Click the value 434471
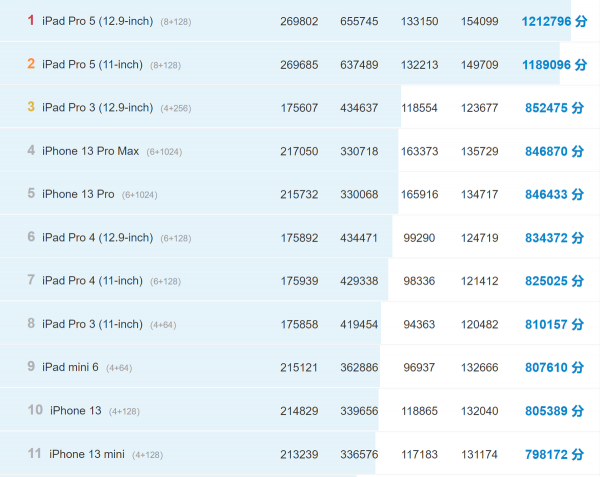 click(x=359, y=238)
